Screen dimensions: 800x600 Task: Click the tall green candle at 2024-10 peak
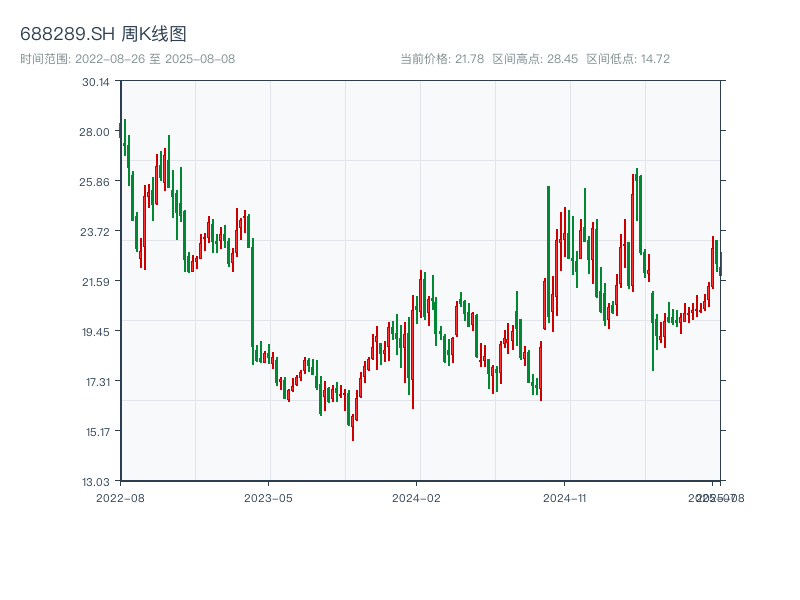[x=548, y=255]
